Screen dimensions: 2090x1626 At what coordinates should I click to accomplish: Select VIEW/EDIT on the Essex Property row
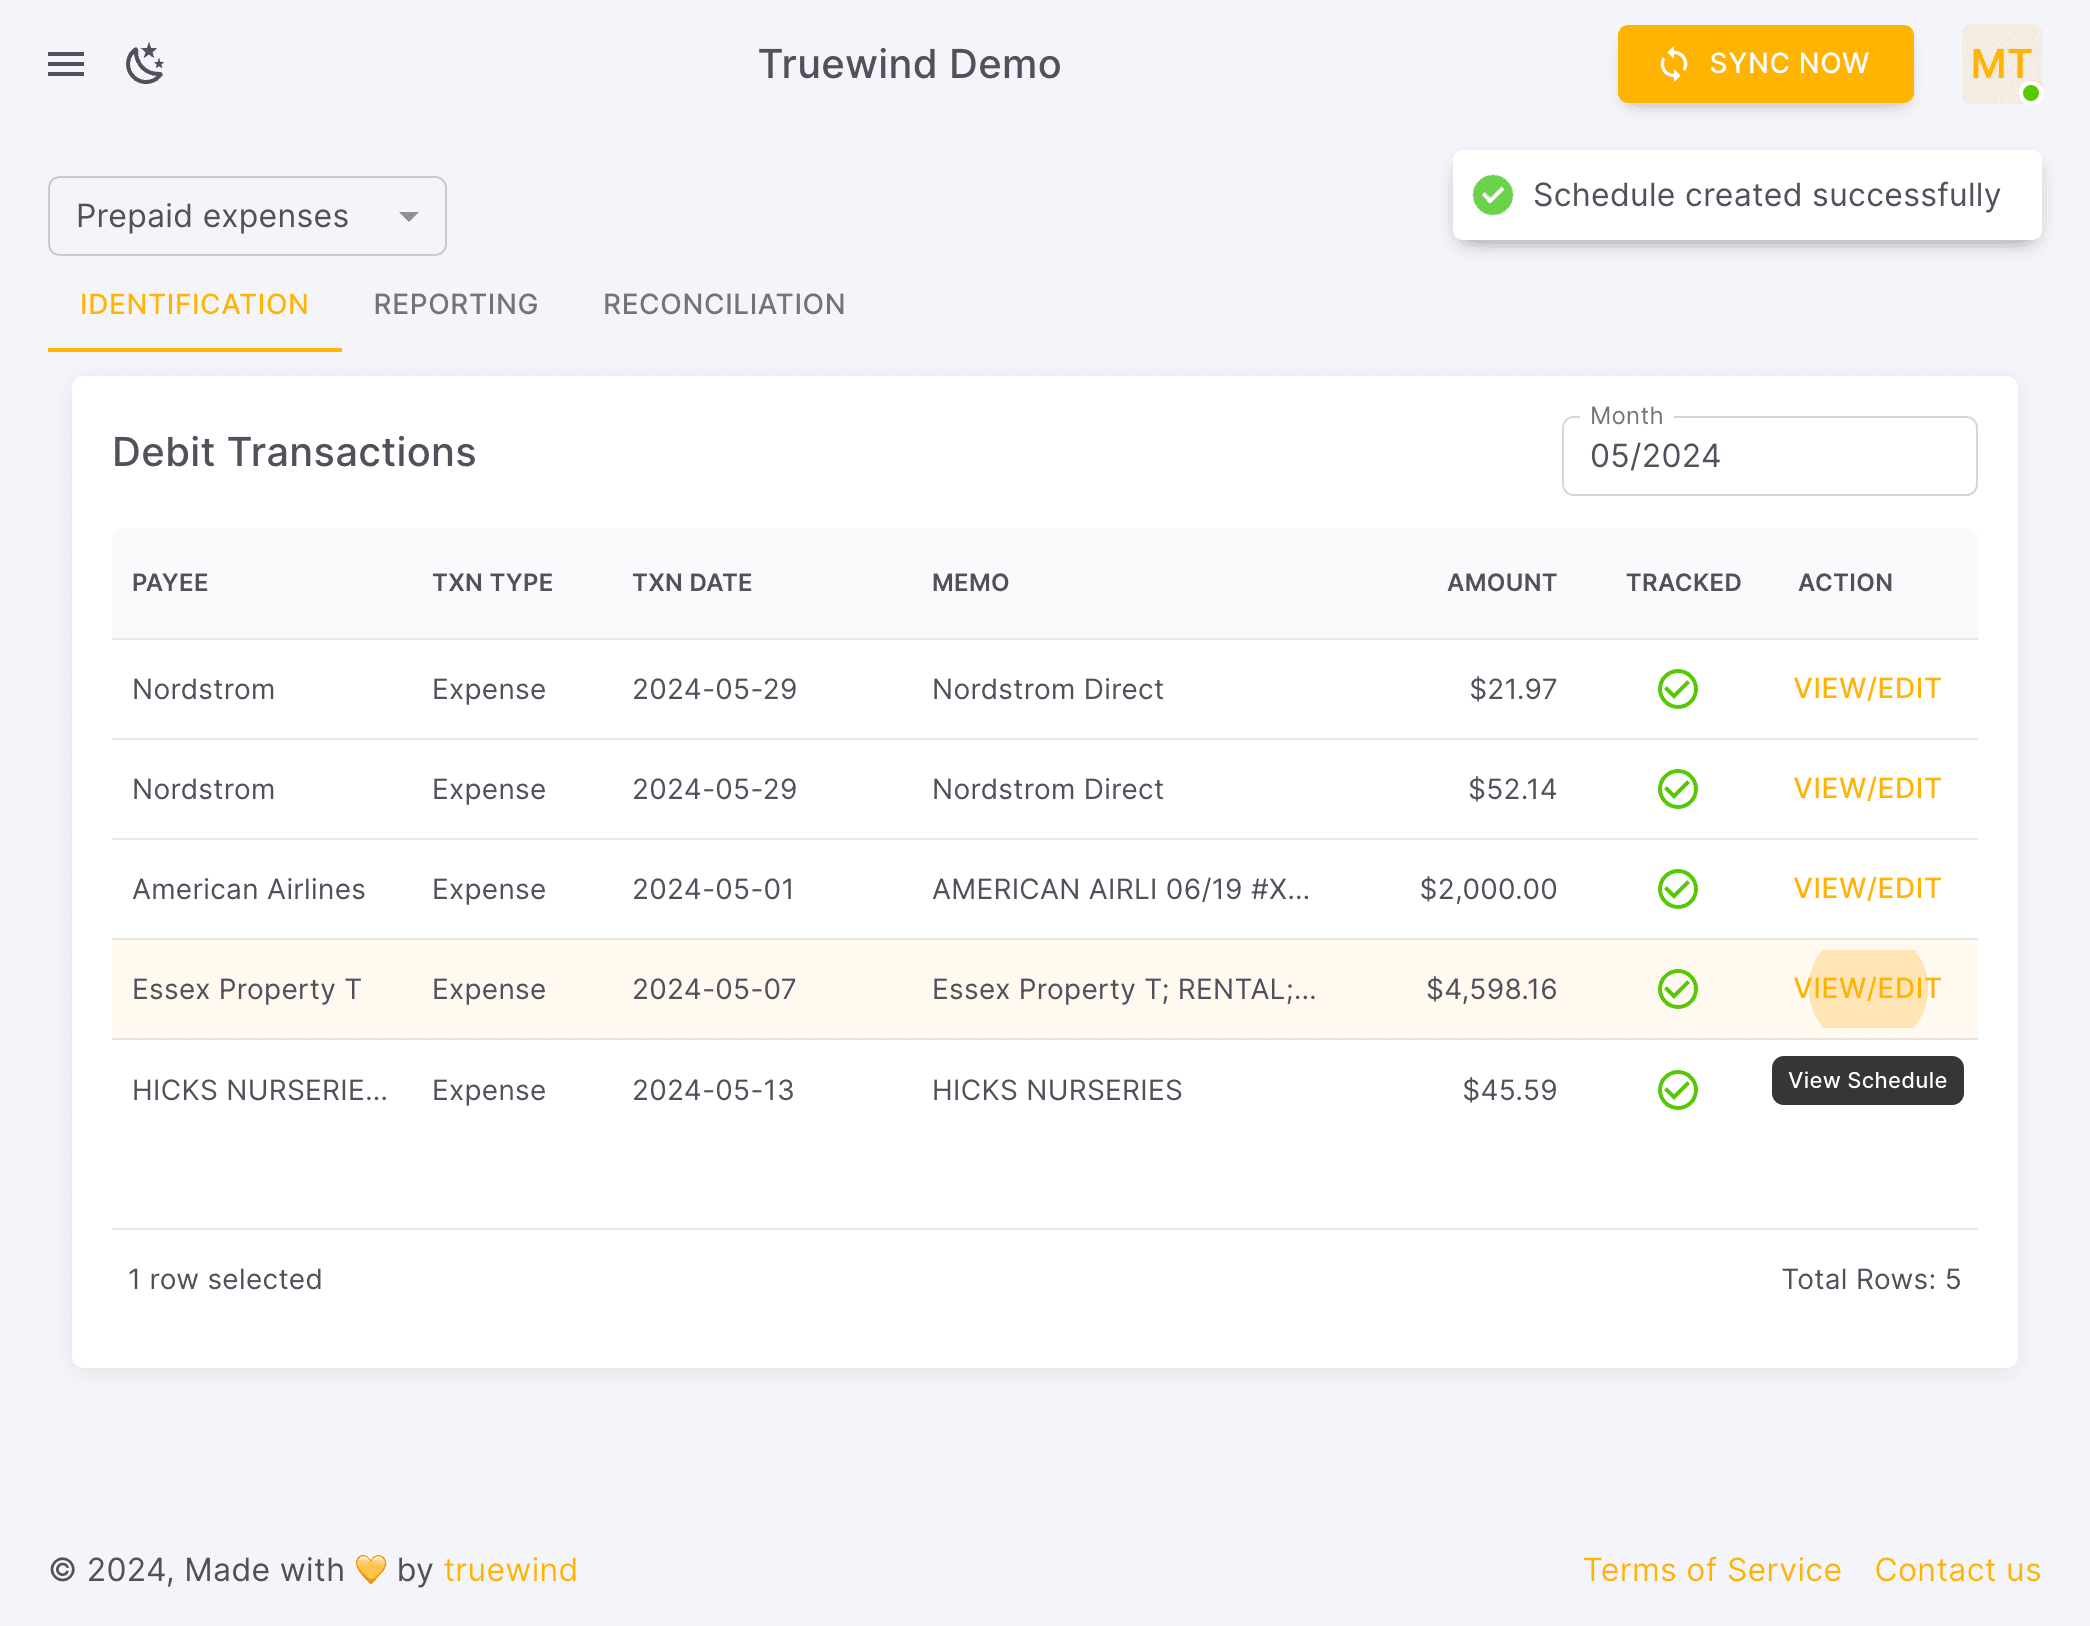point(1866,989)
